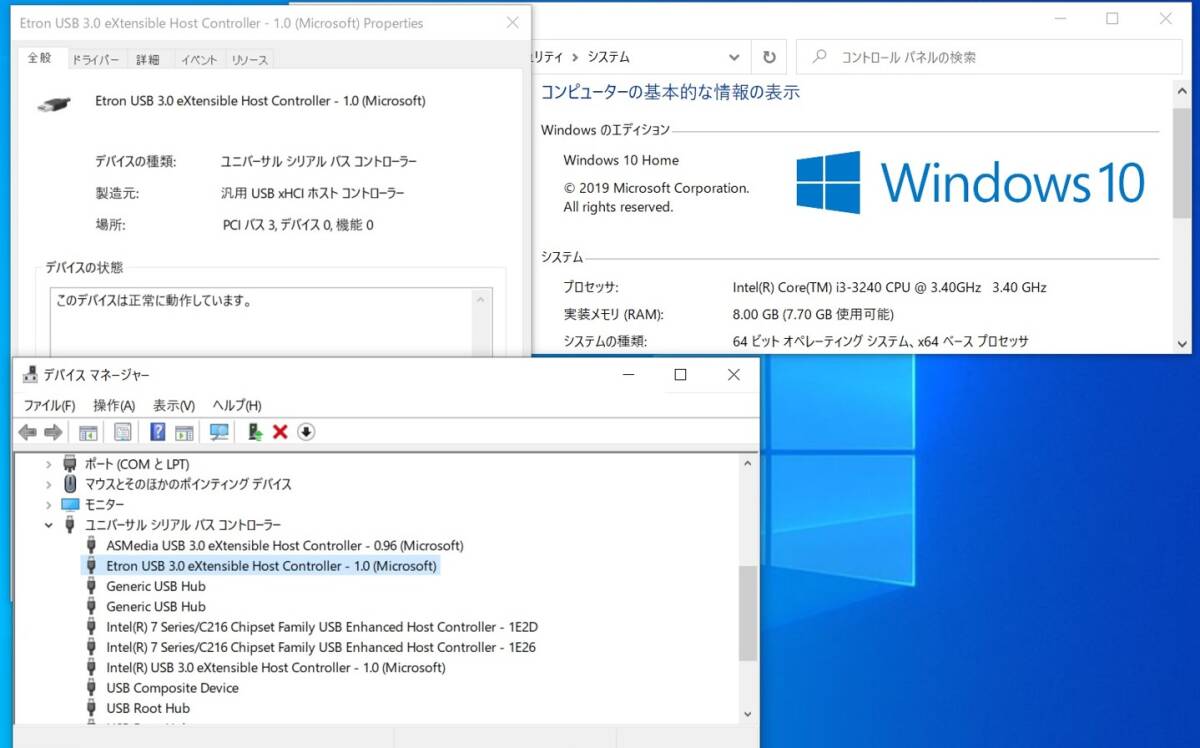Select Intel 7 Series USB Enhanced Controller 1E2D
Image resolution: width=1200 pixels, height=748 pixels.
[x=322, y=627]
